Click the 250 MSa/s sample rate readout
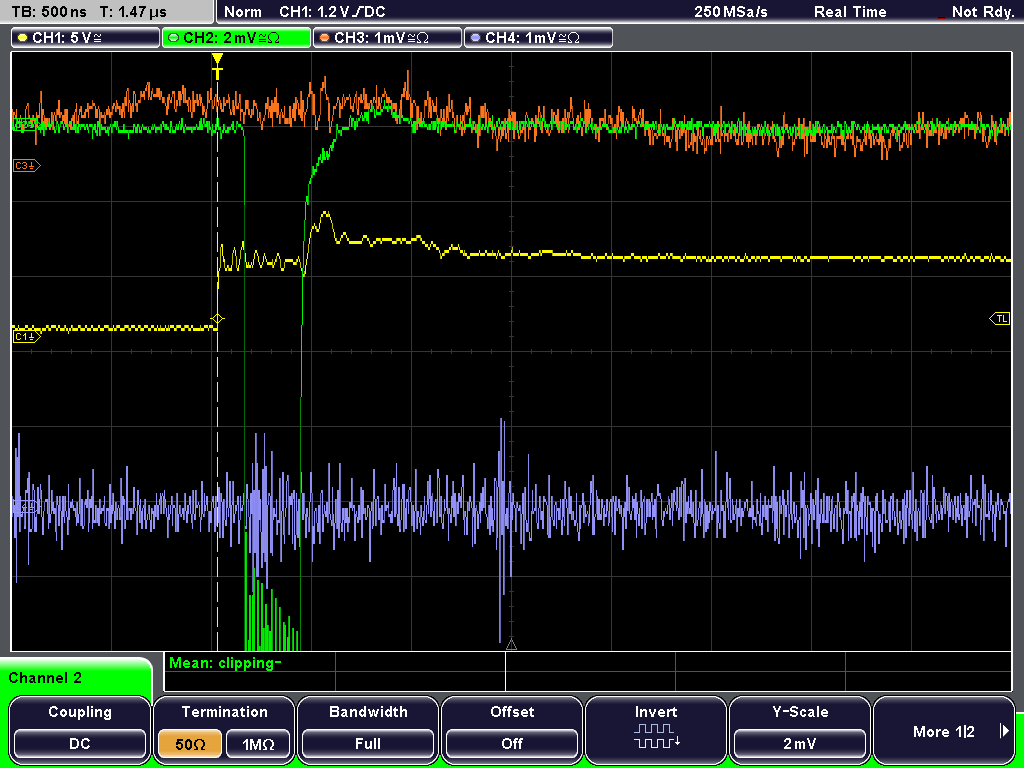This screenshot has height=768, width=1024. (x=731, y=12)
